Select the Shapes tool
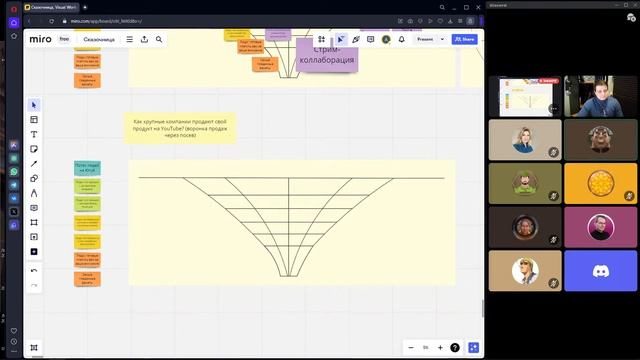The height and width of the screenshot is (360, 640). (x=34, y=178)
